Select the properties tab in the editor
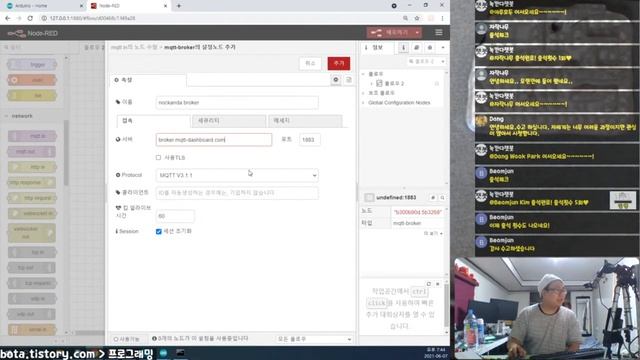640x360 pixels. point(148,80)
